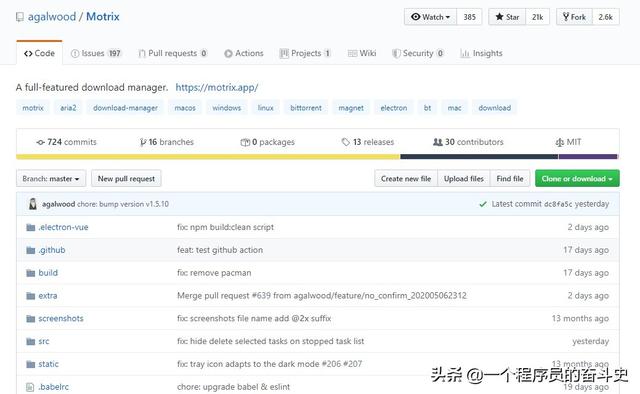This screenshot has width=640, height=394.
Task: Click the yellow language bar segment
Action: pyautogui.click(x=208, y=157)
